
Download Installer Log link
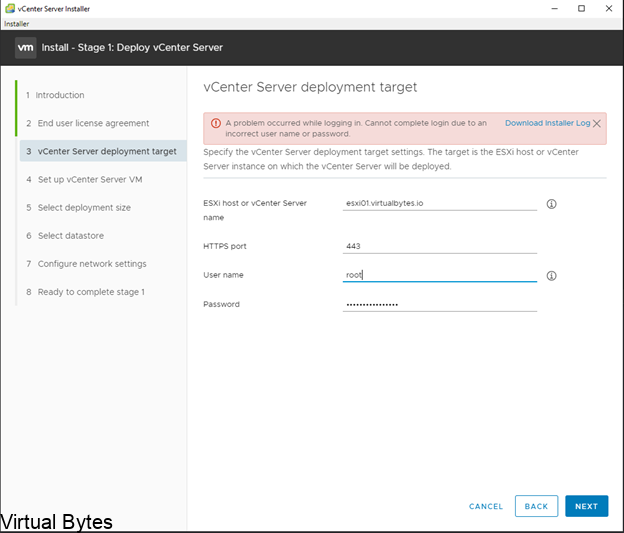(547, 123)
